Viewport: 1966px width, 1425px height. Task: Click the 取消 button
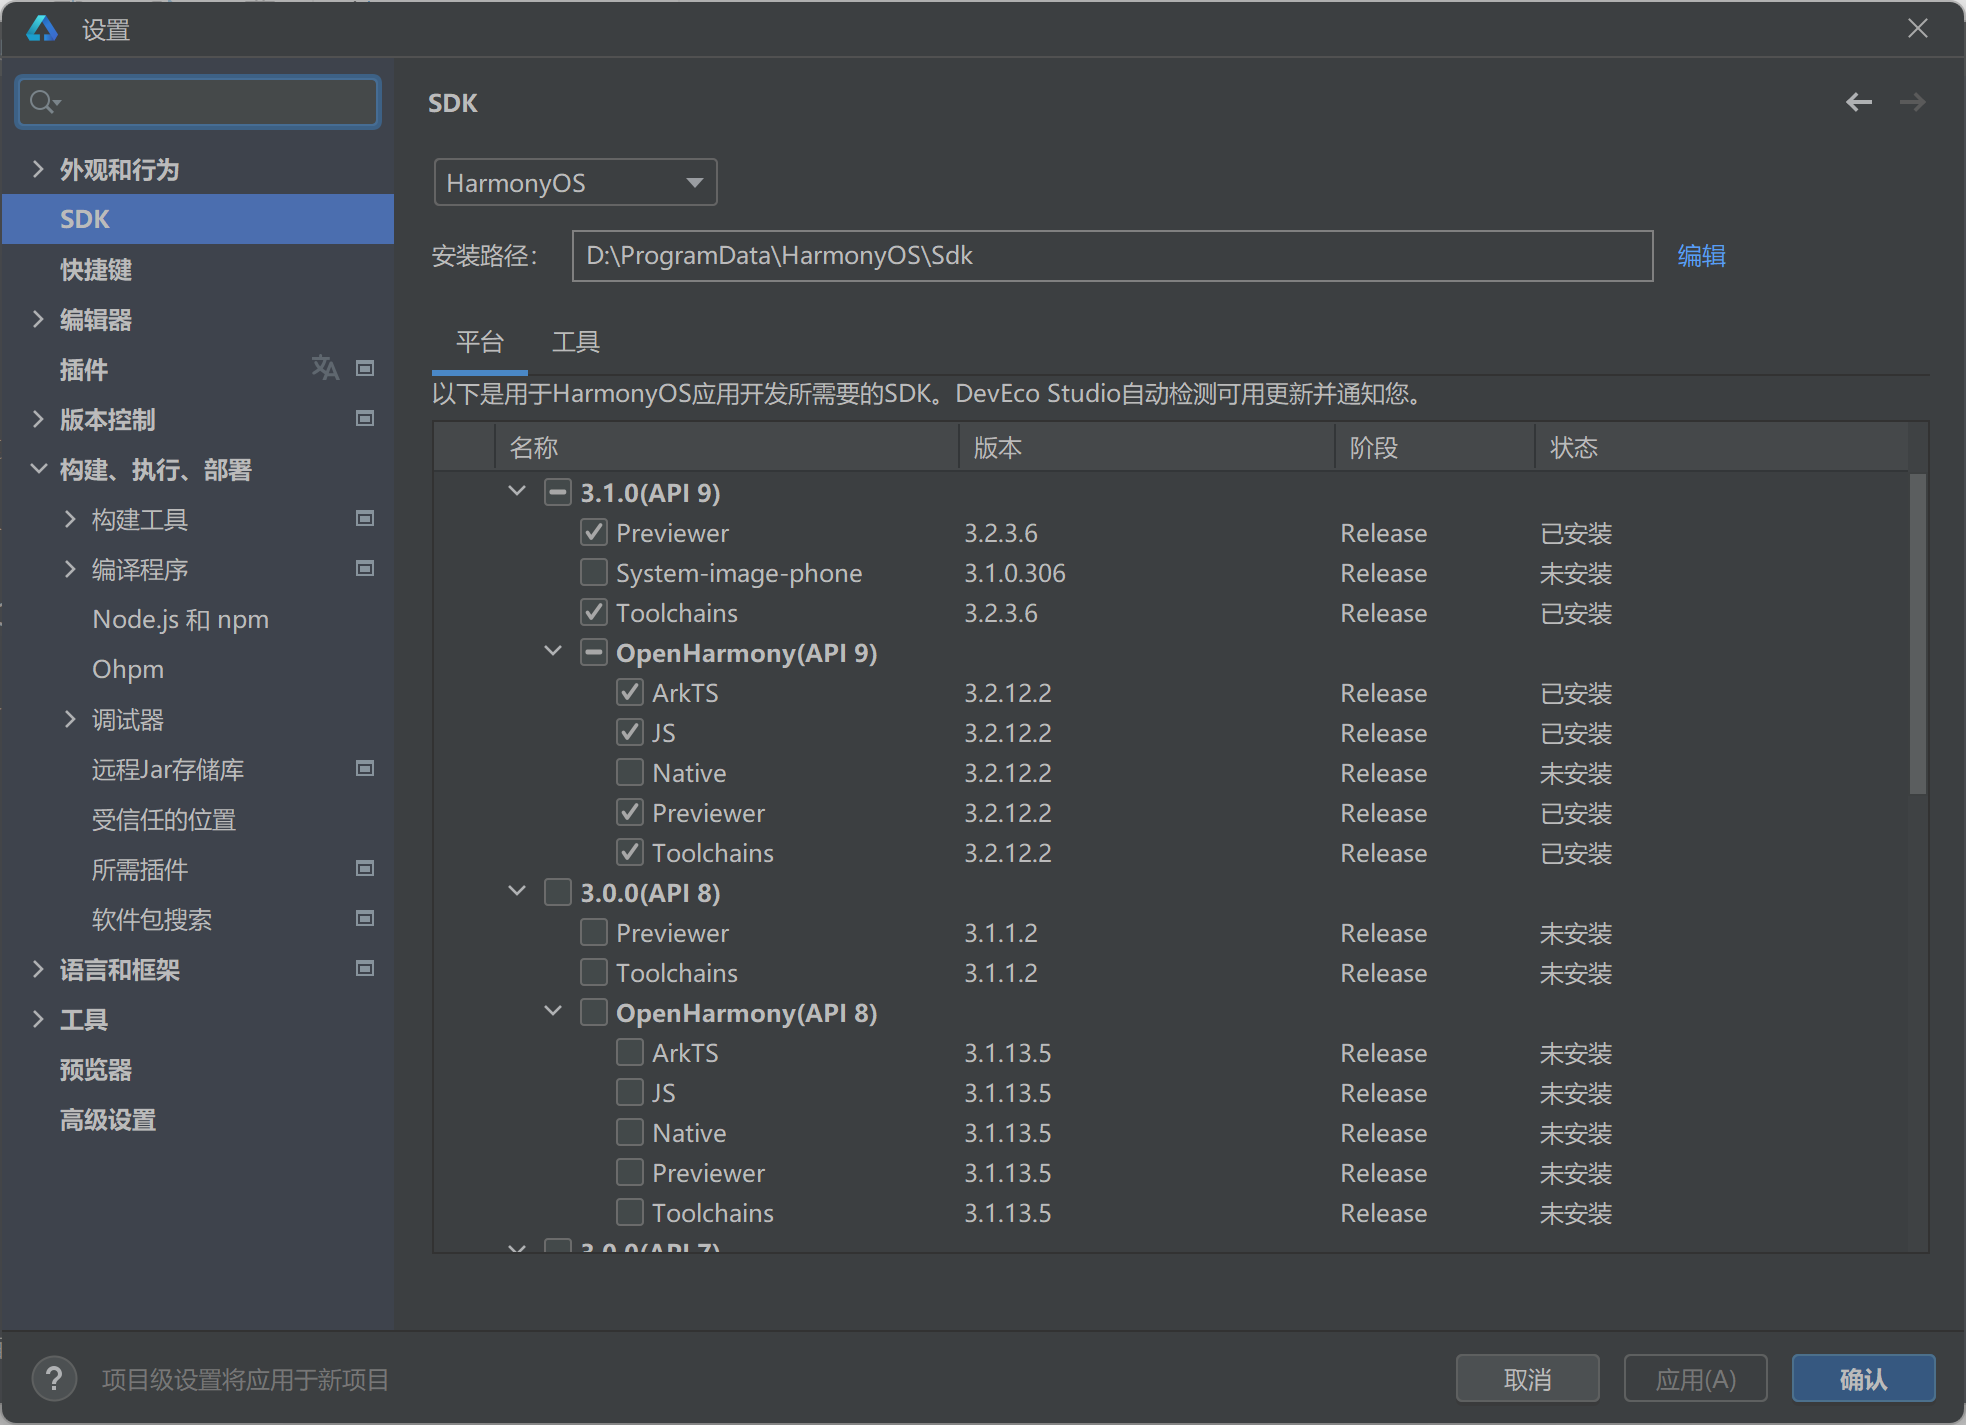1527,1379
